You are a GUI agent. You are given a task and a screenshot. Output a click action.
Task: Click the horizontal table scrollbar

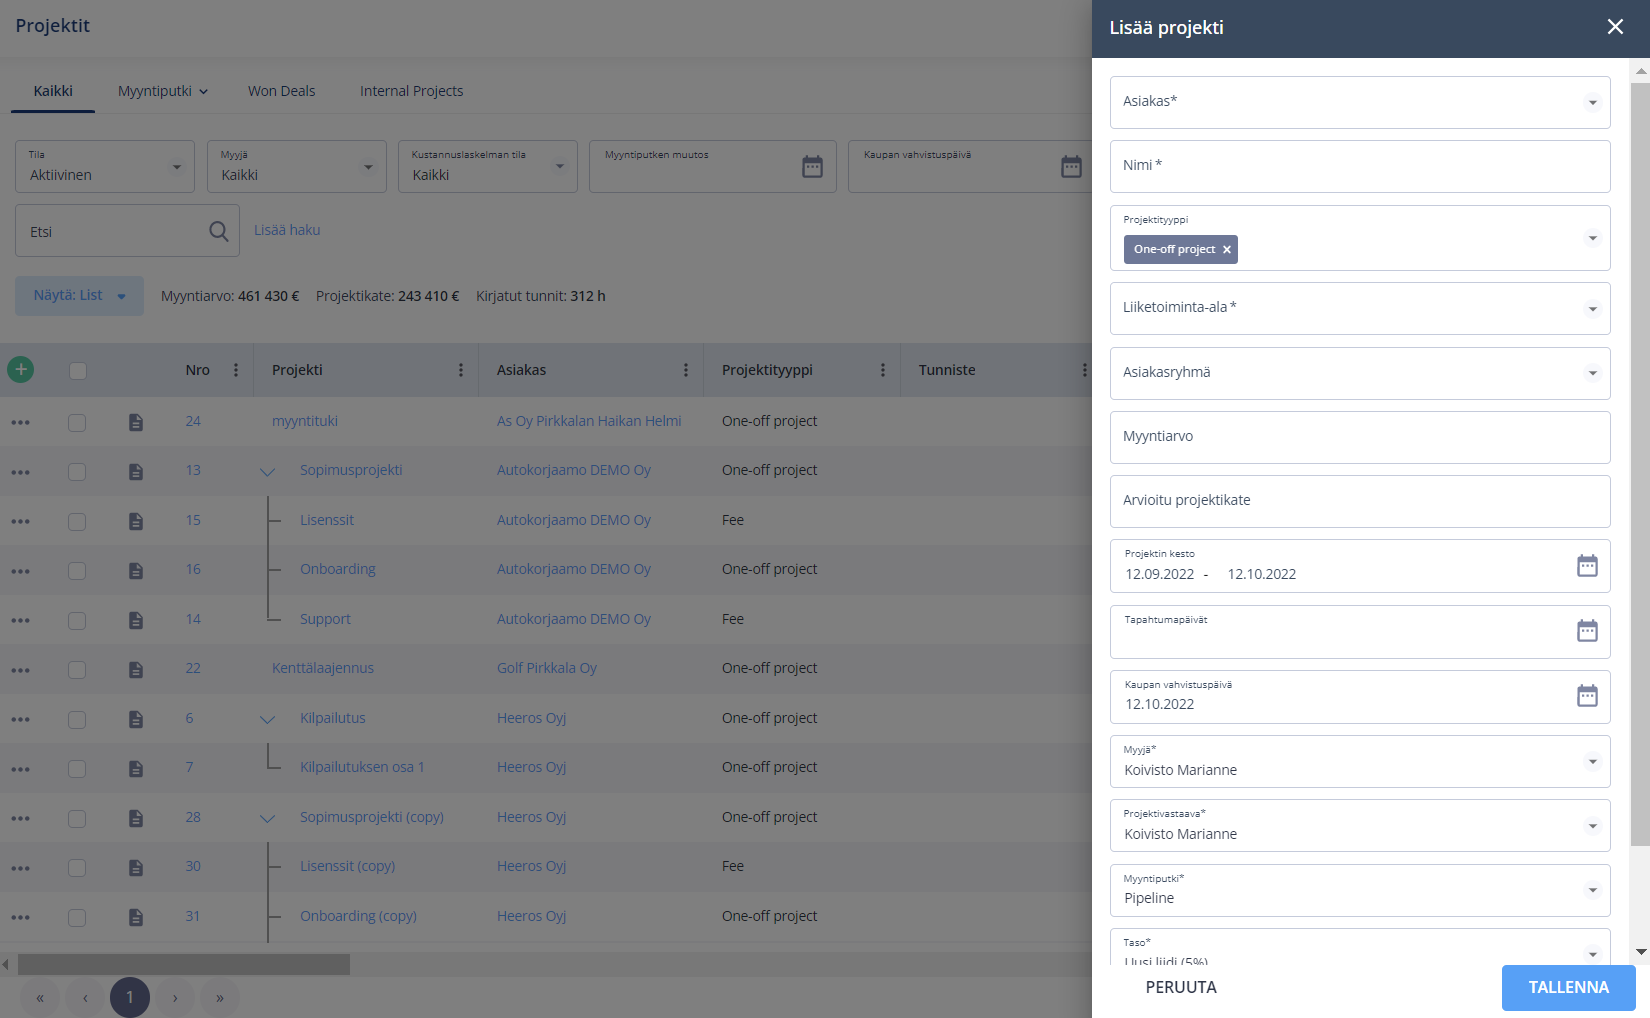(184, 964)
